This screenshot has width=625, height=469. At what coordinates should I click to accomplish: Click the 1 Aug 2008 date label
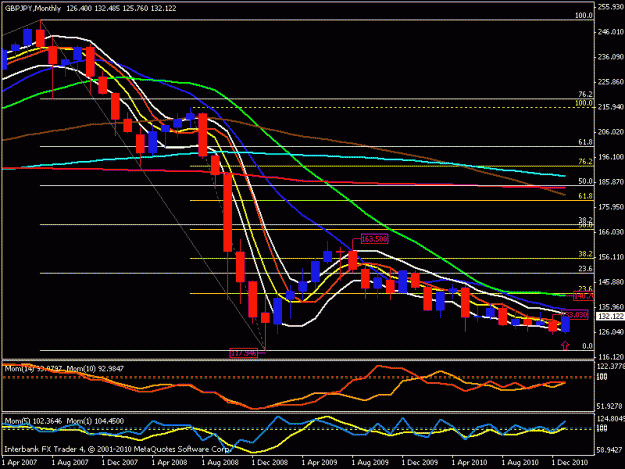[x=220, y=463]
